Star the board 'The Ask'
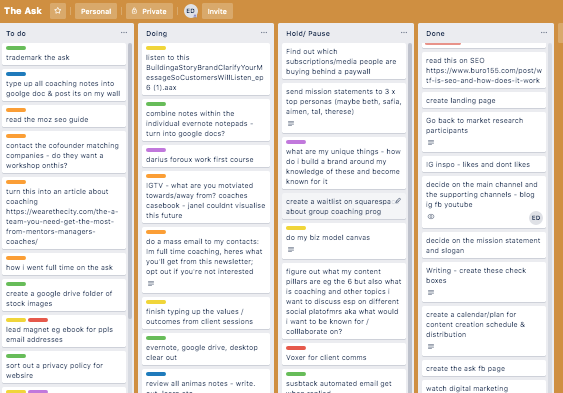This screenshot has height=393, width=563. tap(58, 11)
